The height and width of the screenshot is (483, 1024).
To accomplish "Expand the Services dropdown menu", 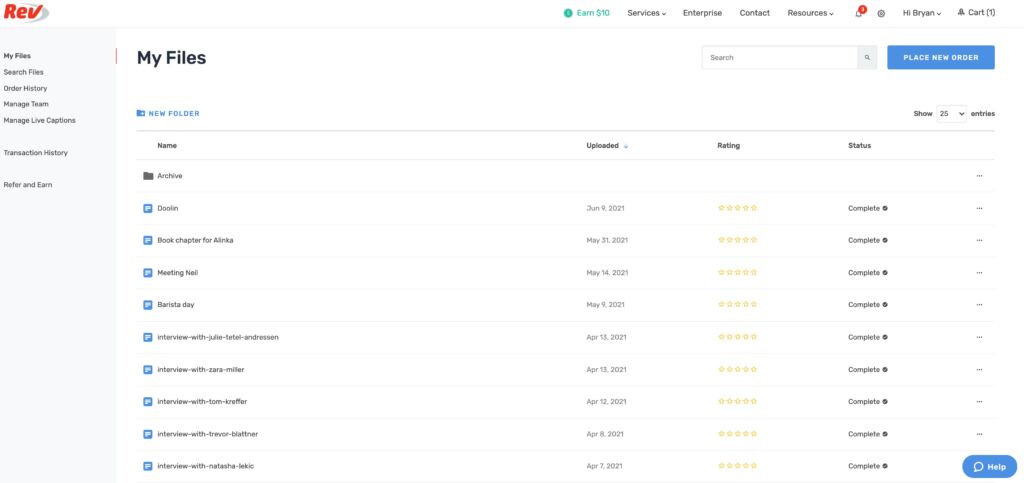I will point(646,13).
